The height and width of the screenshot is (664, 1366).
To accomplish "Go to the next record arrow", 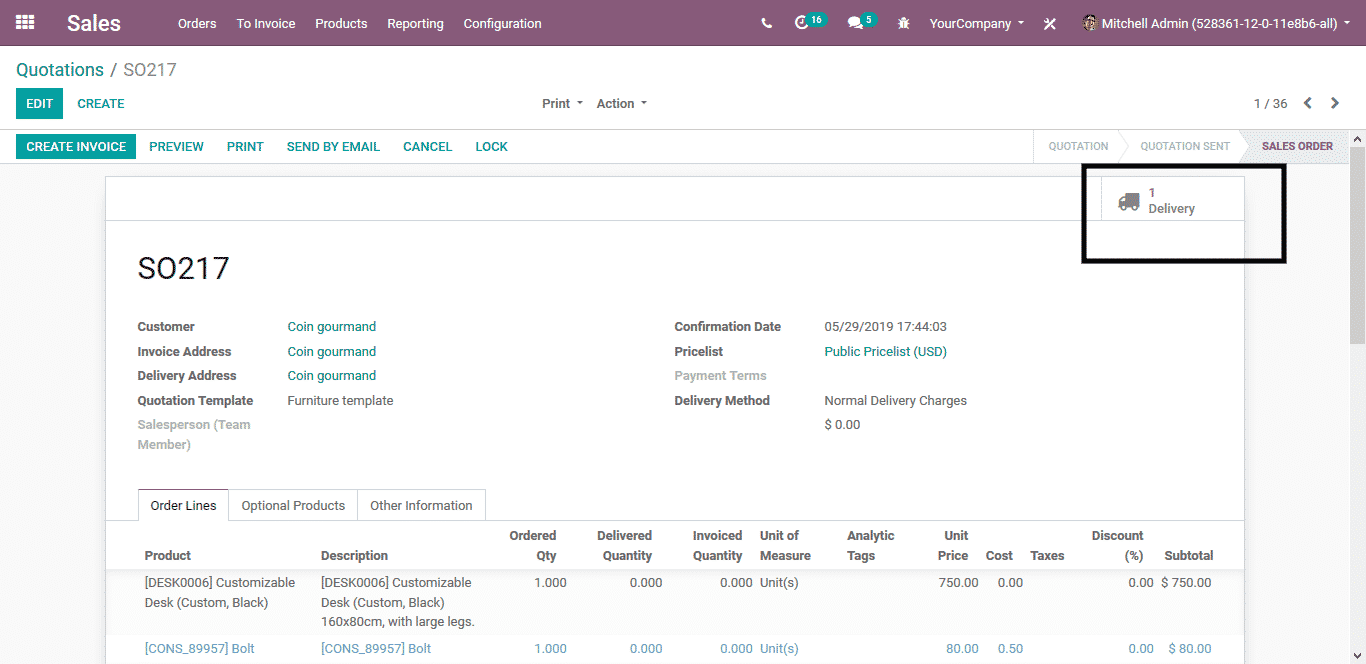I will click(x=1335, y=103).
